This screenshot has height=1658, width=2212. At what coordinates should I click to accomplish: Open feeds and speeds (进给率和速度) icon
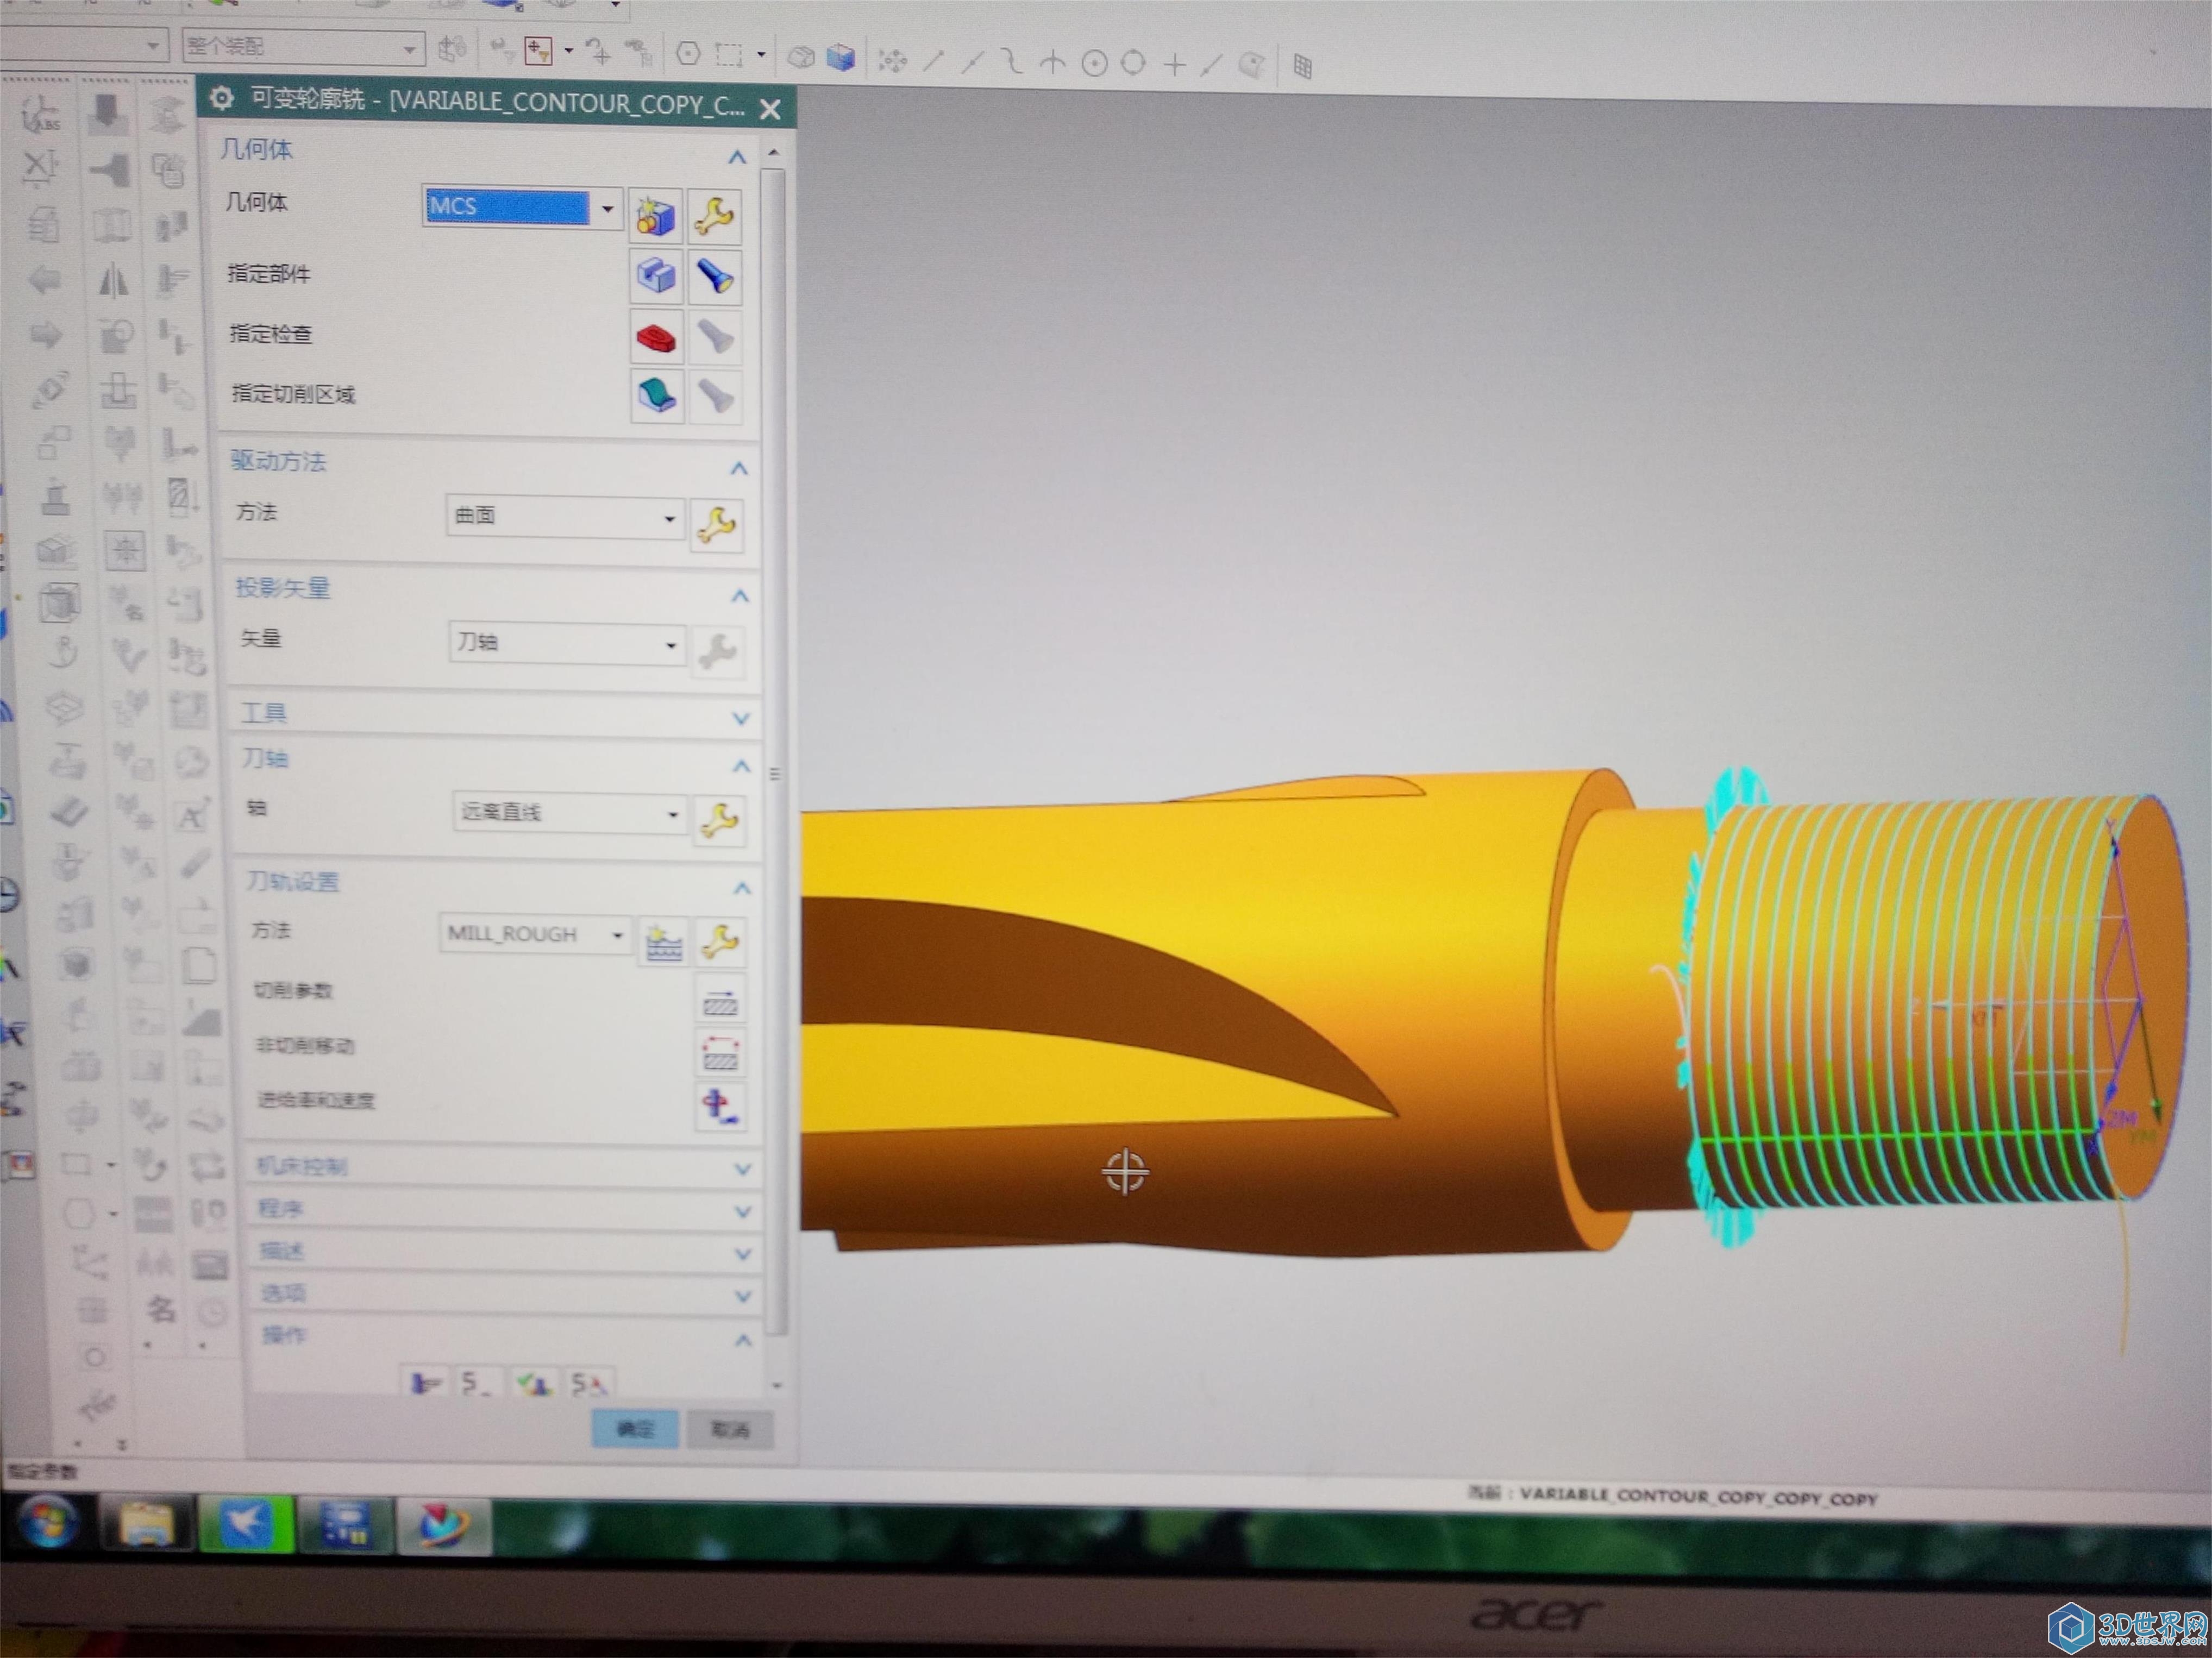(720, 1106)
